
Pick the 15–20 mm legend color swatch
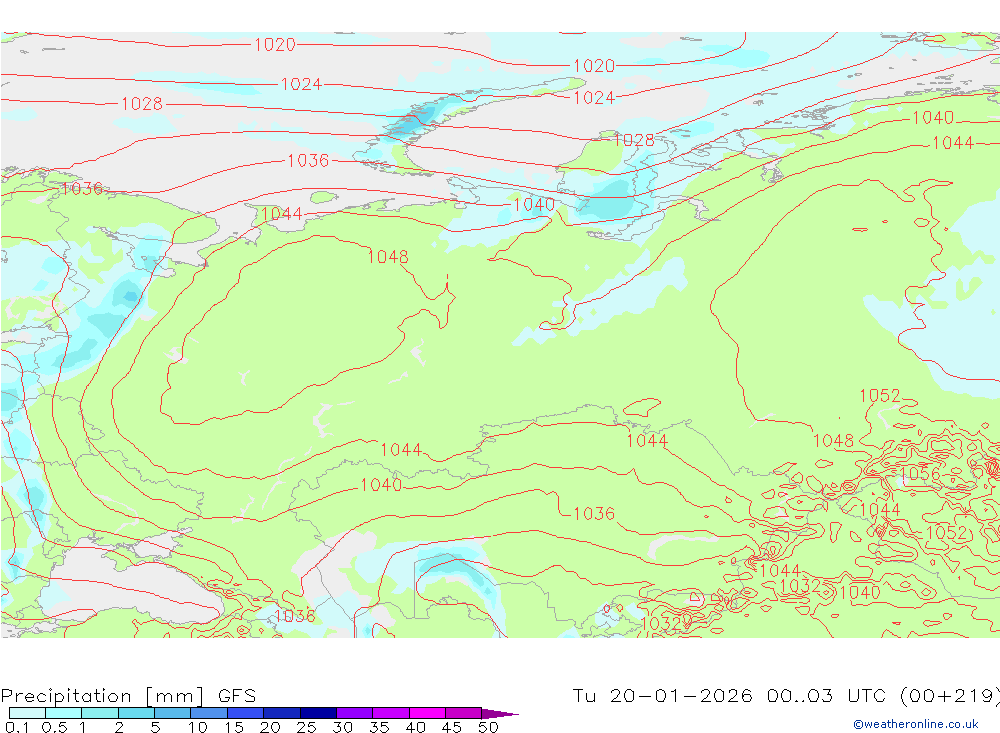245,713
